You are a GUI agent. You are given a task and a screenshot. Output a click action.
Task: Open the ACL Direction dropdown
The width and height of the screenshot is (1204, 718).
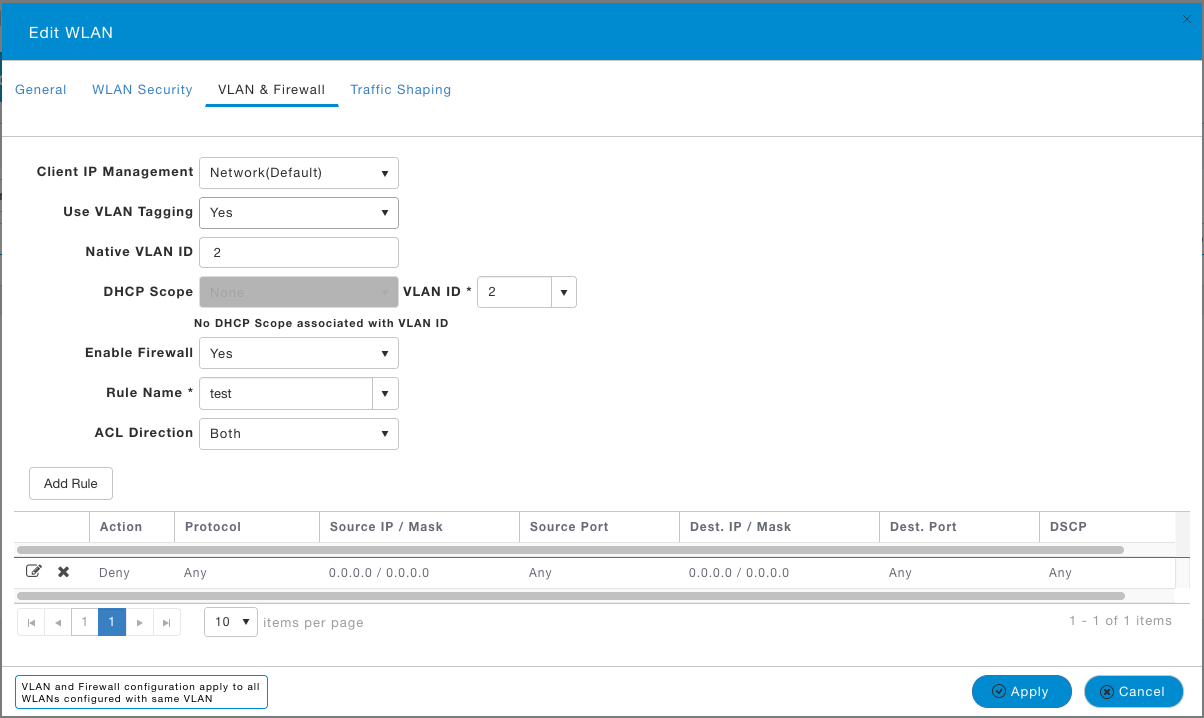383,433
